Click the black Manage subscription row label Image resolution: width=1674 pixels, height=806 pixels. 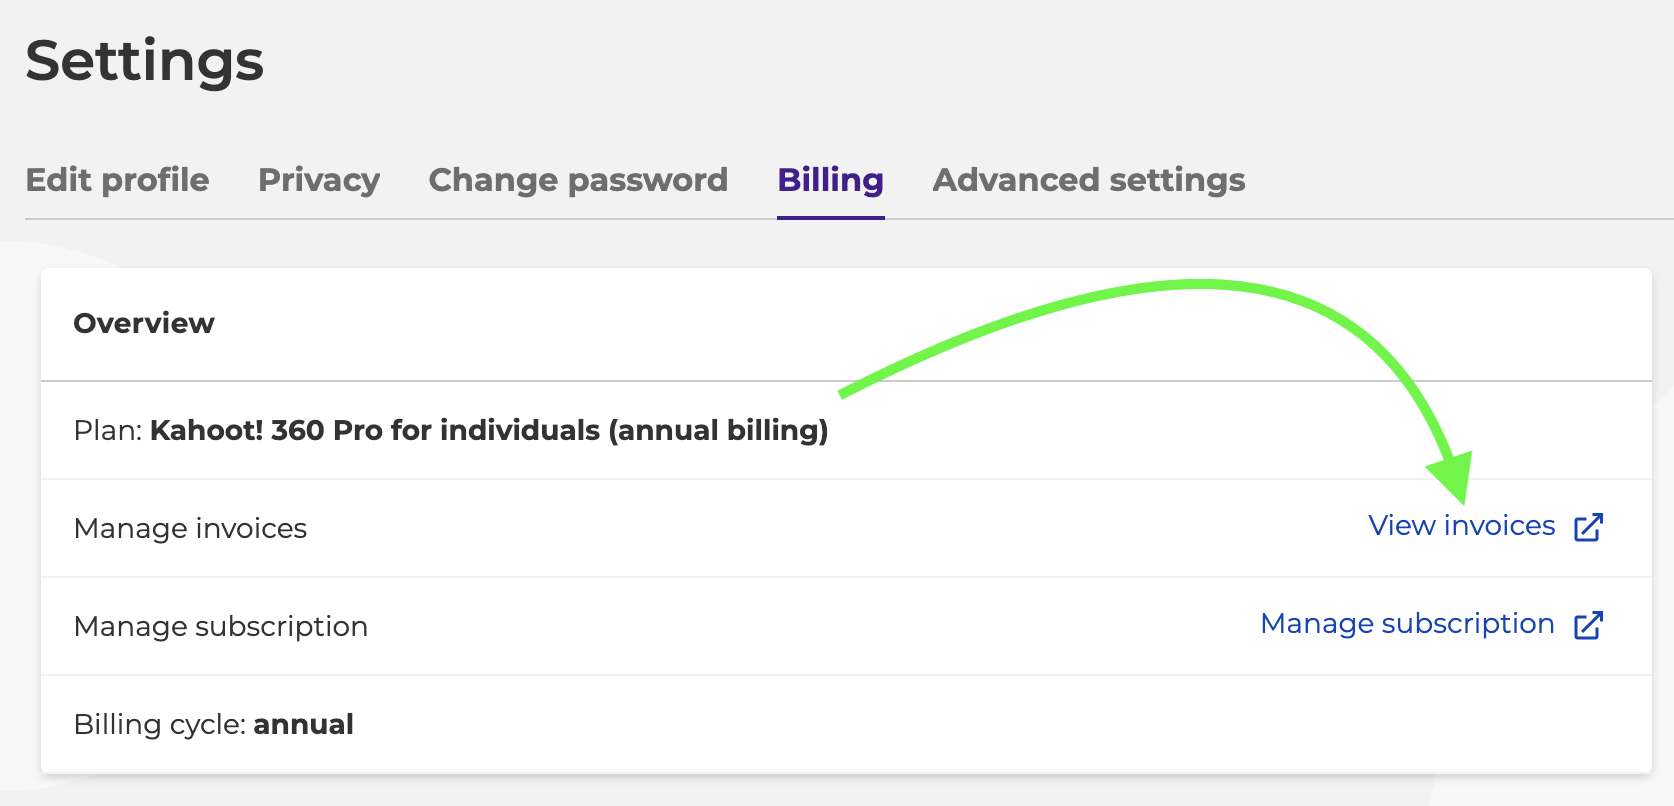(221, 626)
